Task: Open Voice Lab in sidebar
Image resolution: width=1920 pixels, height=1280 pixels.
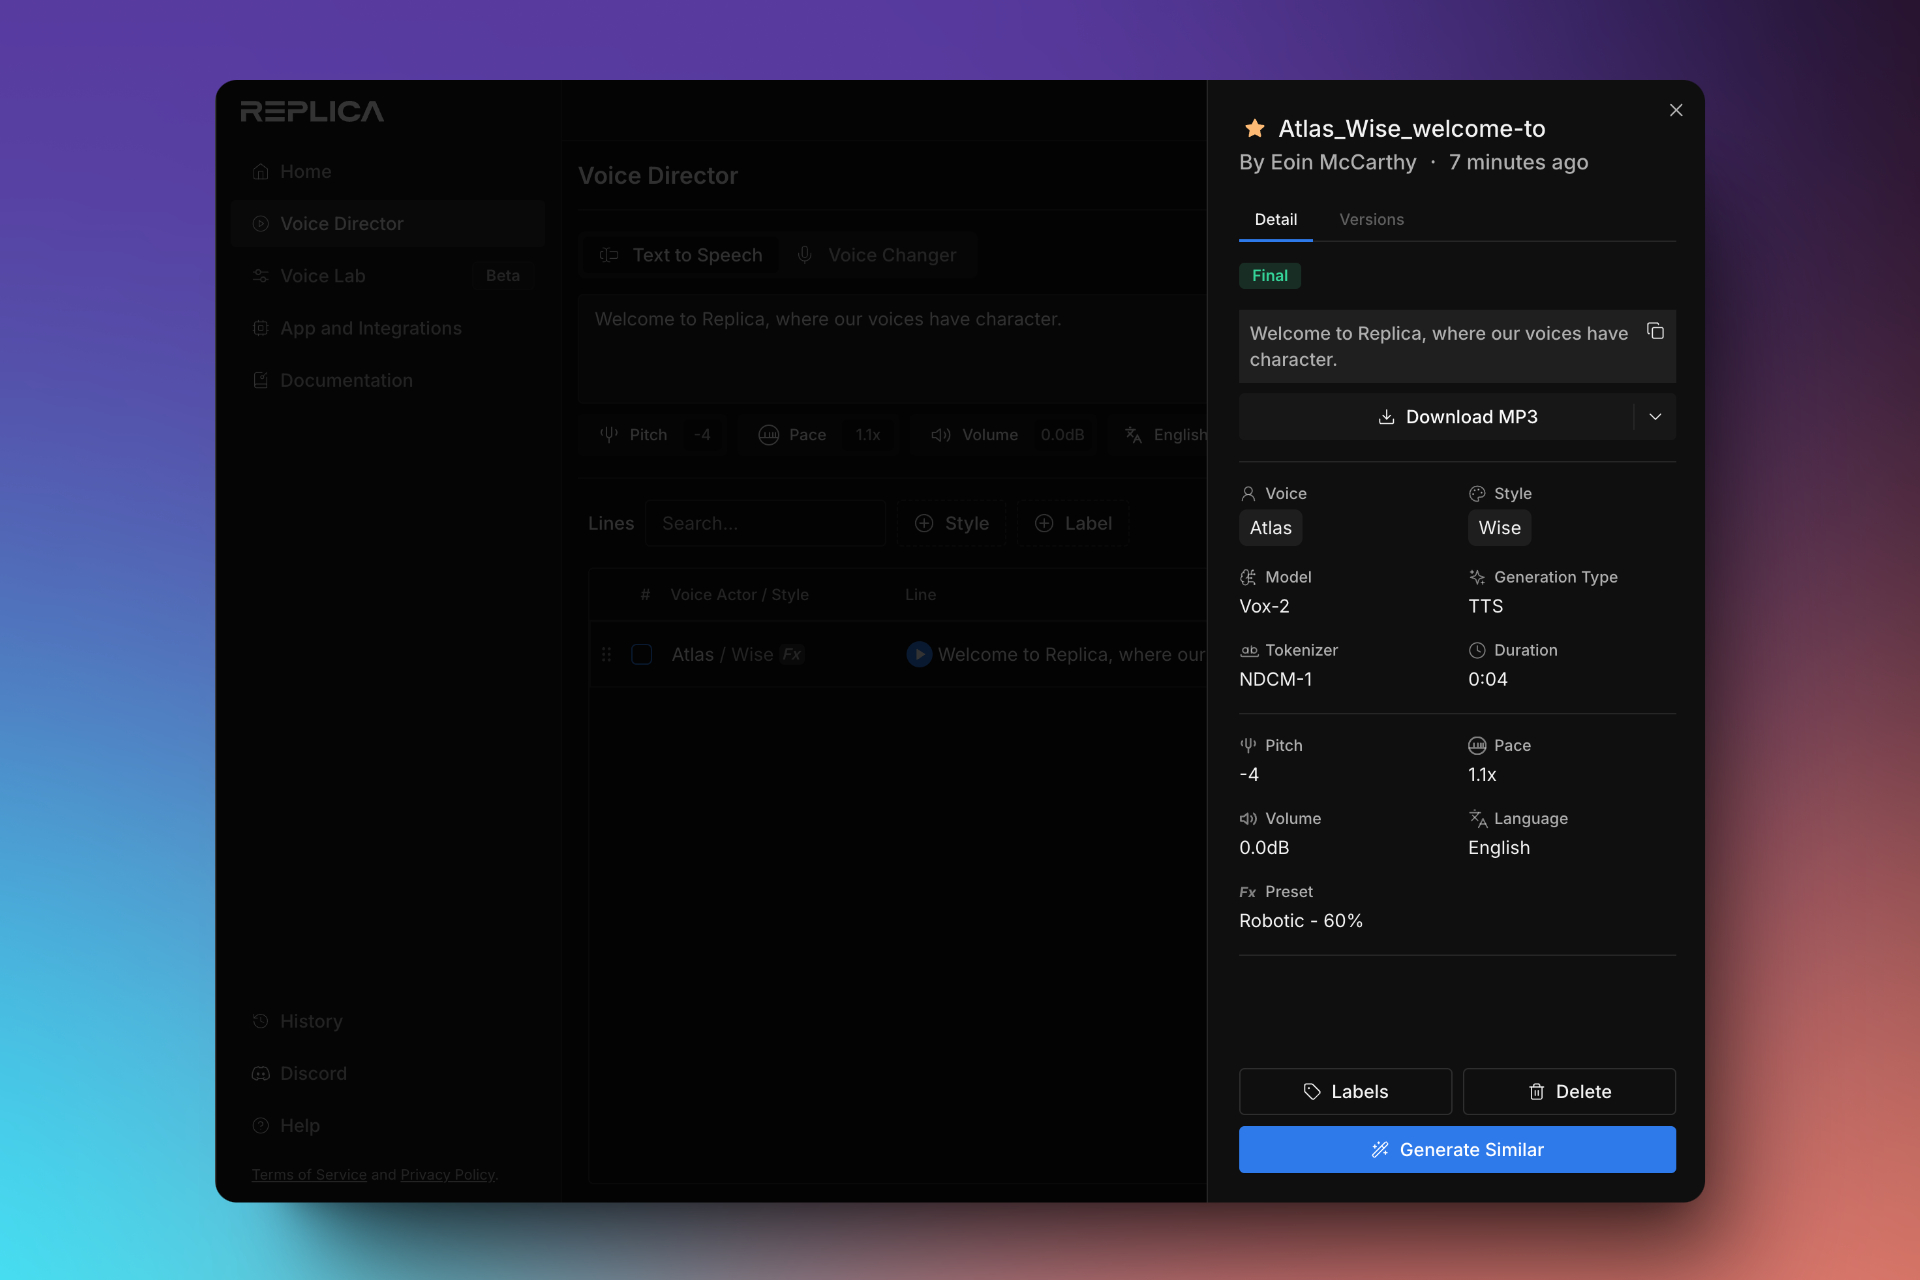Action: click(388, 275)
